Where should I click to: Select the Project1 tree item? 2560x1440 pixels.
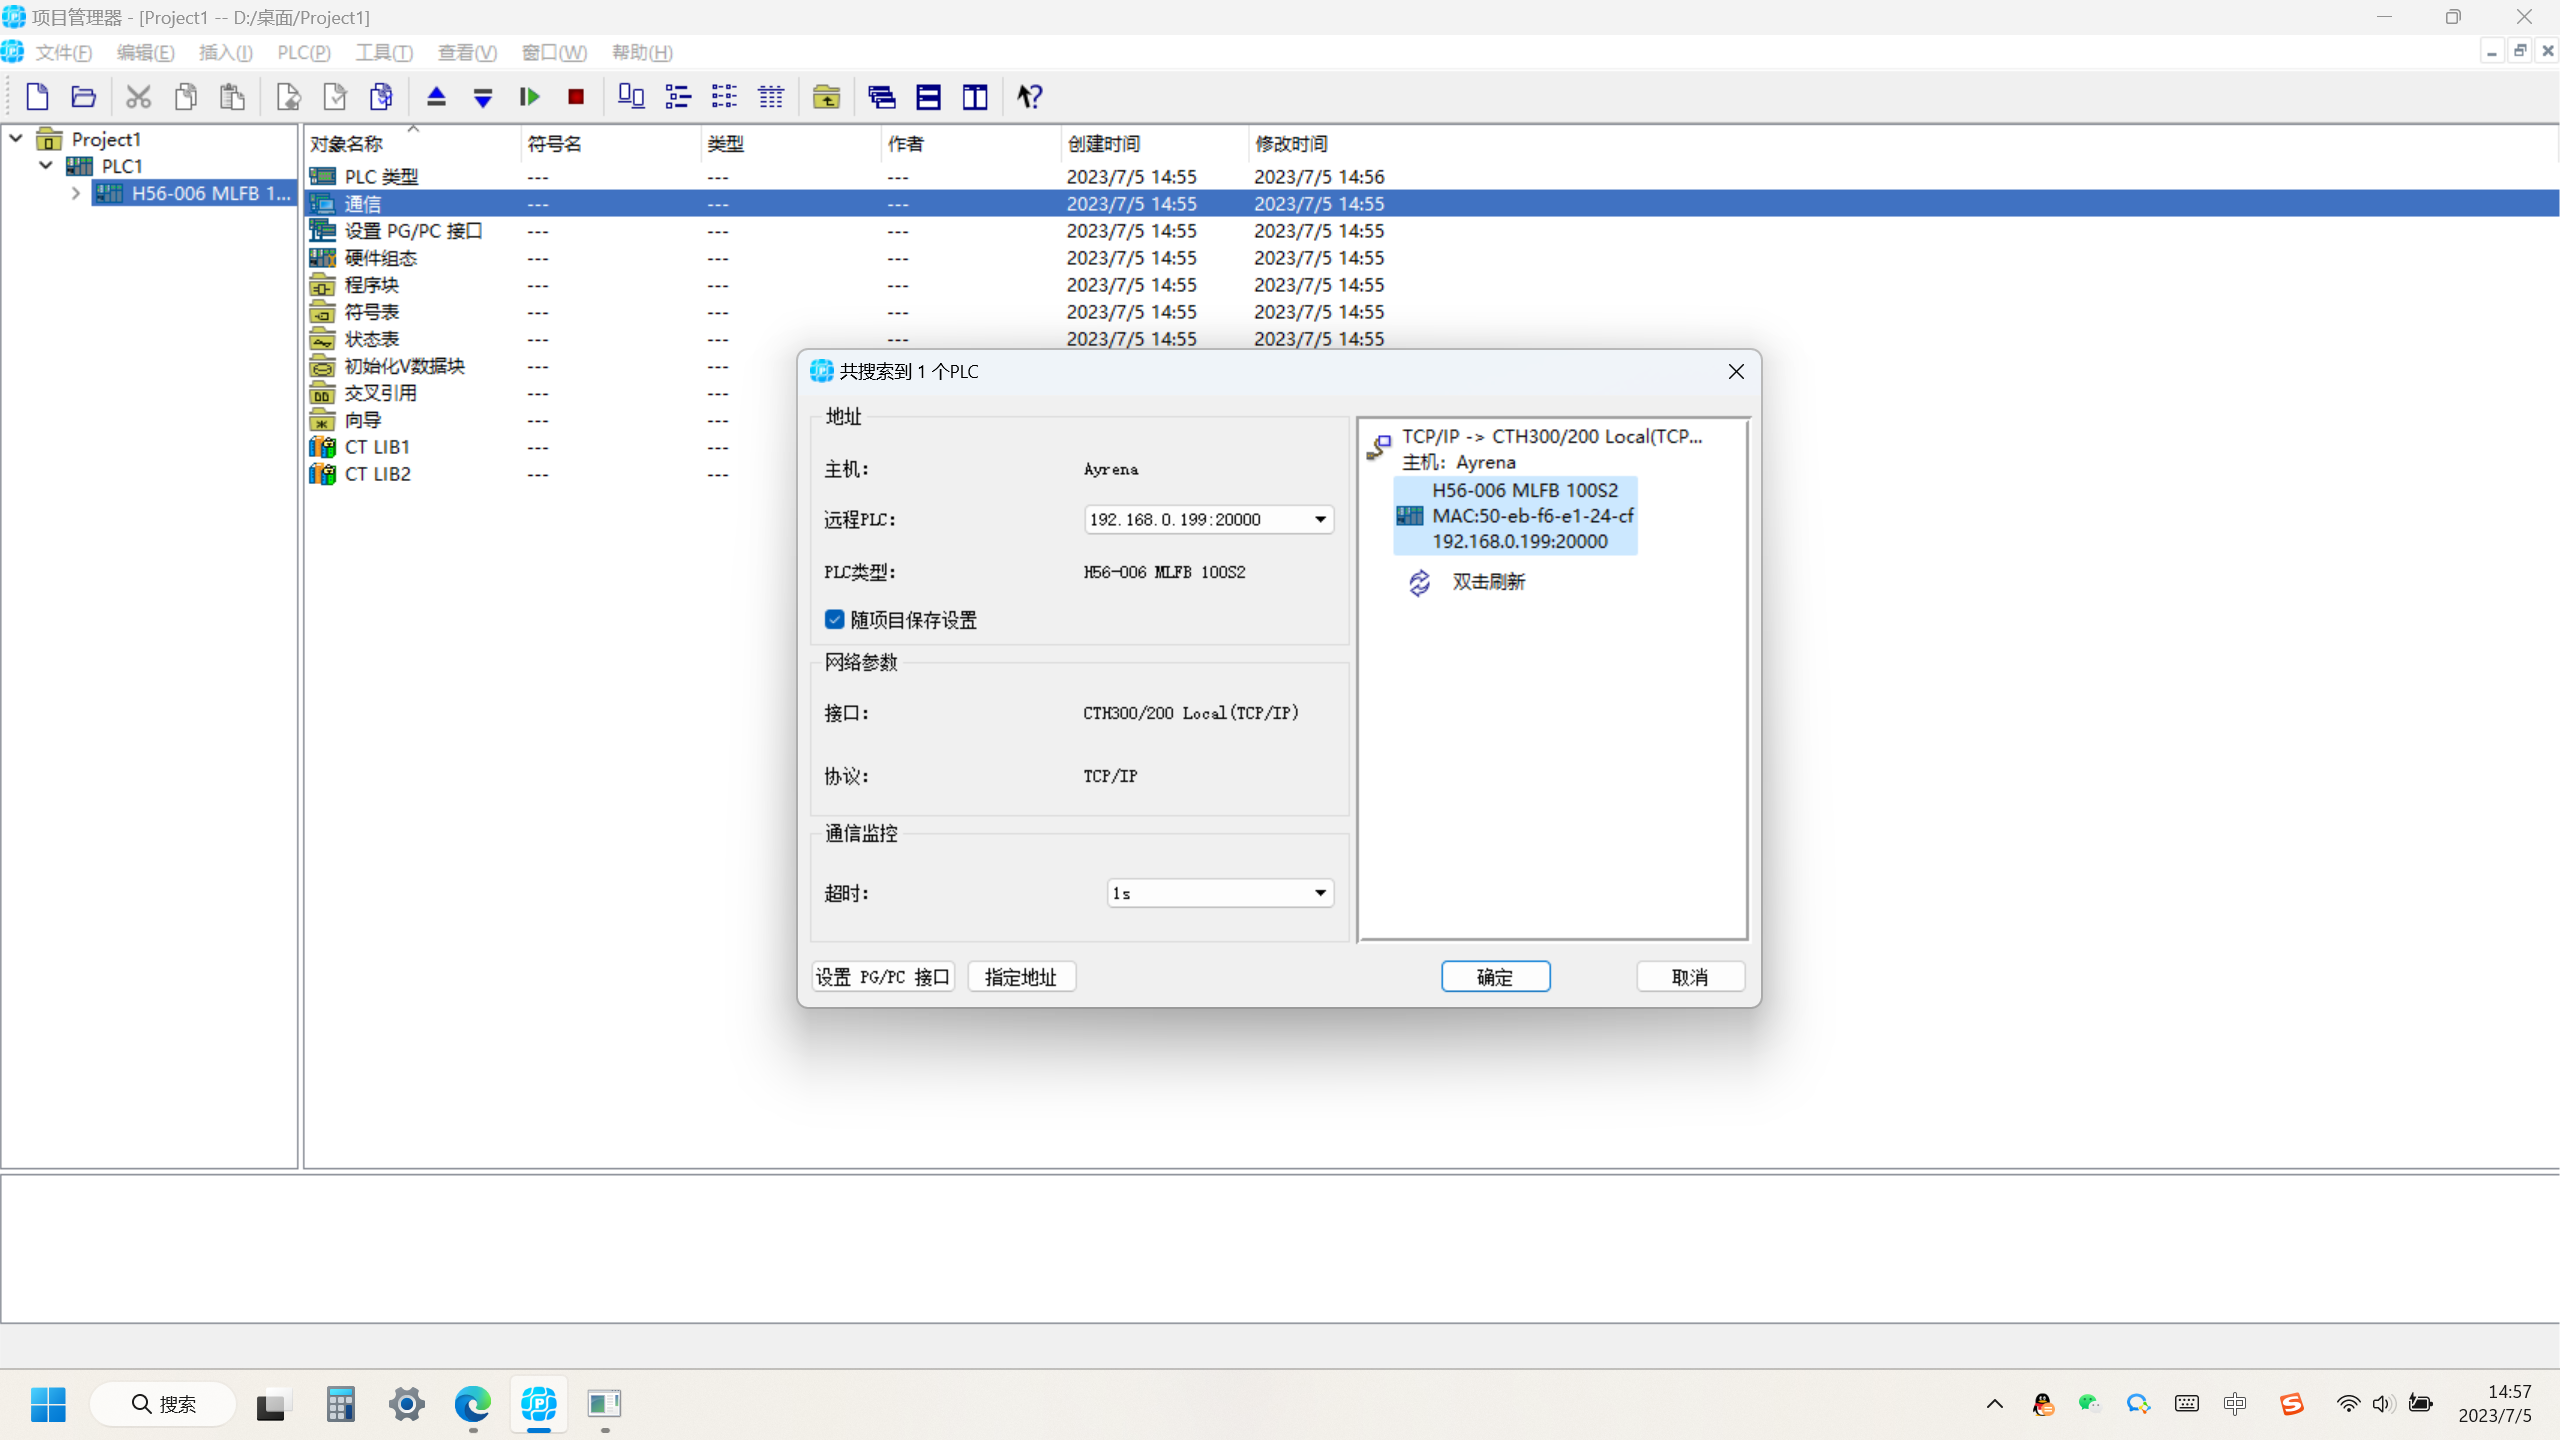[x=106, y=139]
